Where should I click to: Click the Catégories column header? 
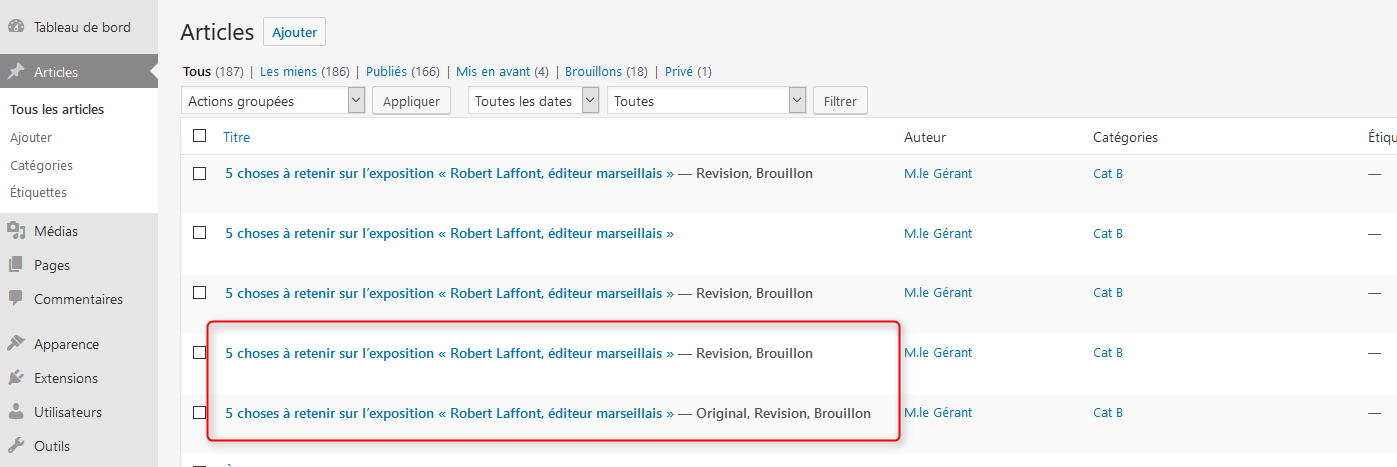pos(1126,137)
